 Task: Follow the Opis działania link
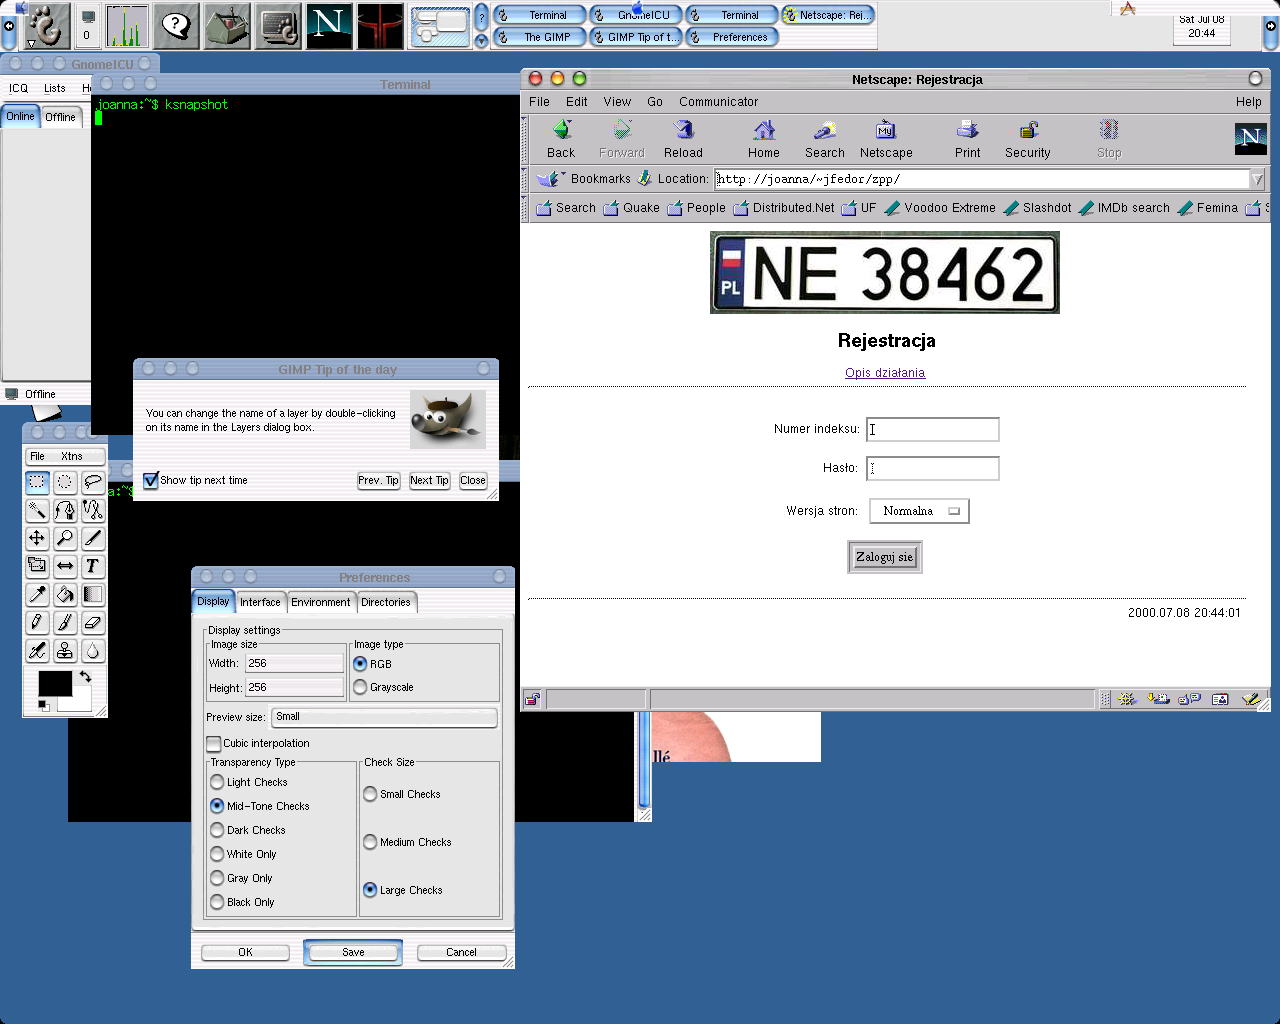point(885,373)
